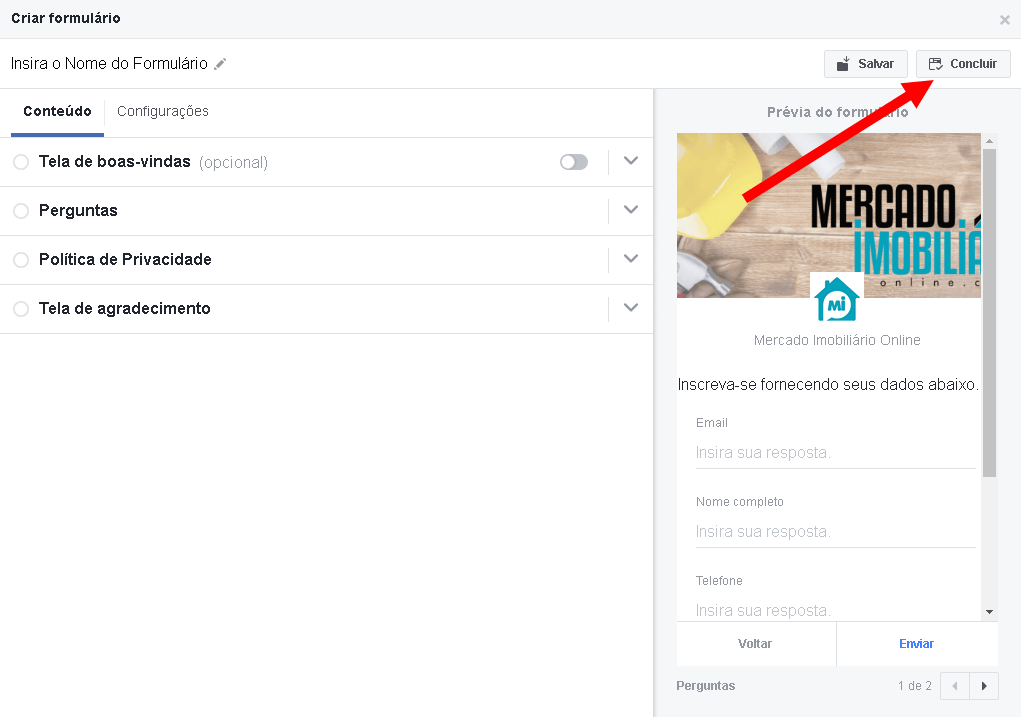
Task: Expand the Tela de agradecimento chevron
Action: tap(630, 307)
